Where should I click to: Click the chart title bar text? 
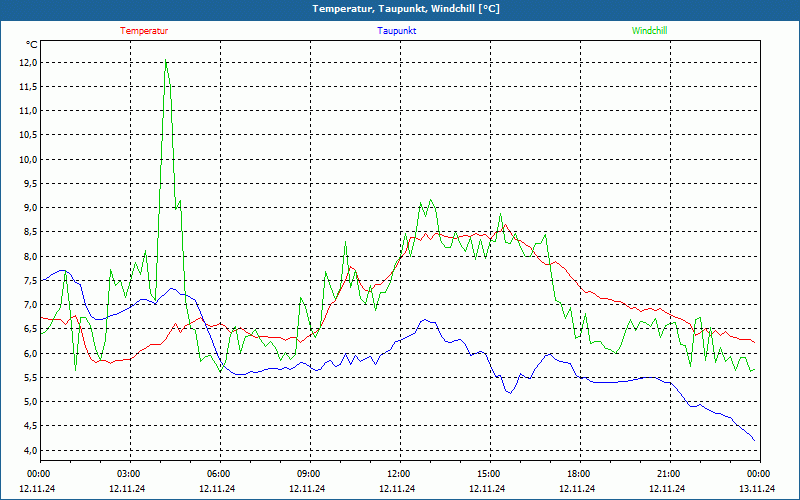[406, 9]
